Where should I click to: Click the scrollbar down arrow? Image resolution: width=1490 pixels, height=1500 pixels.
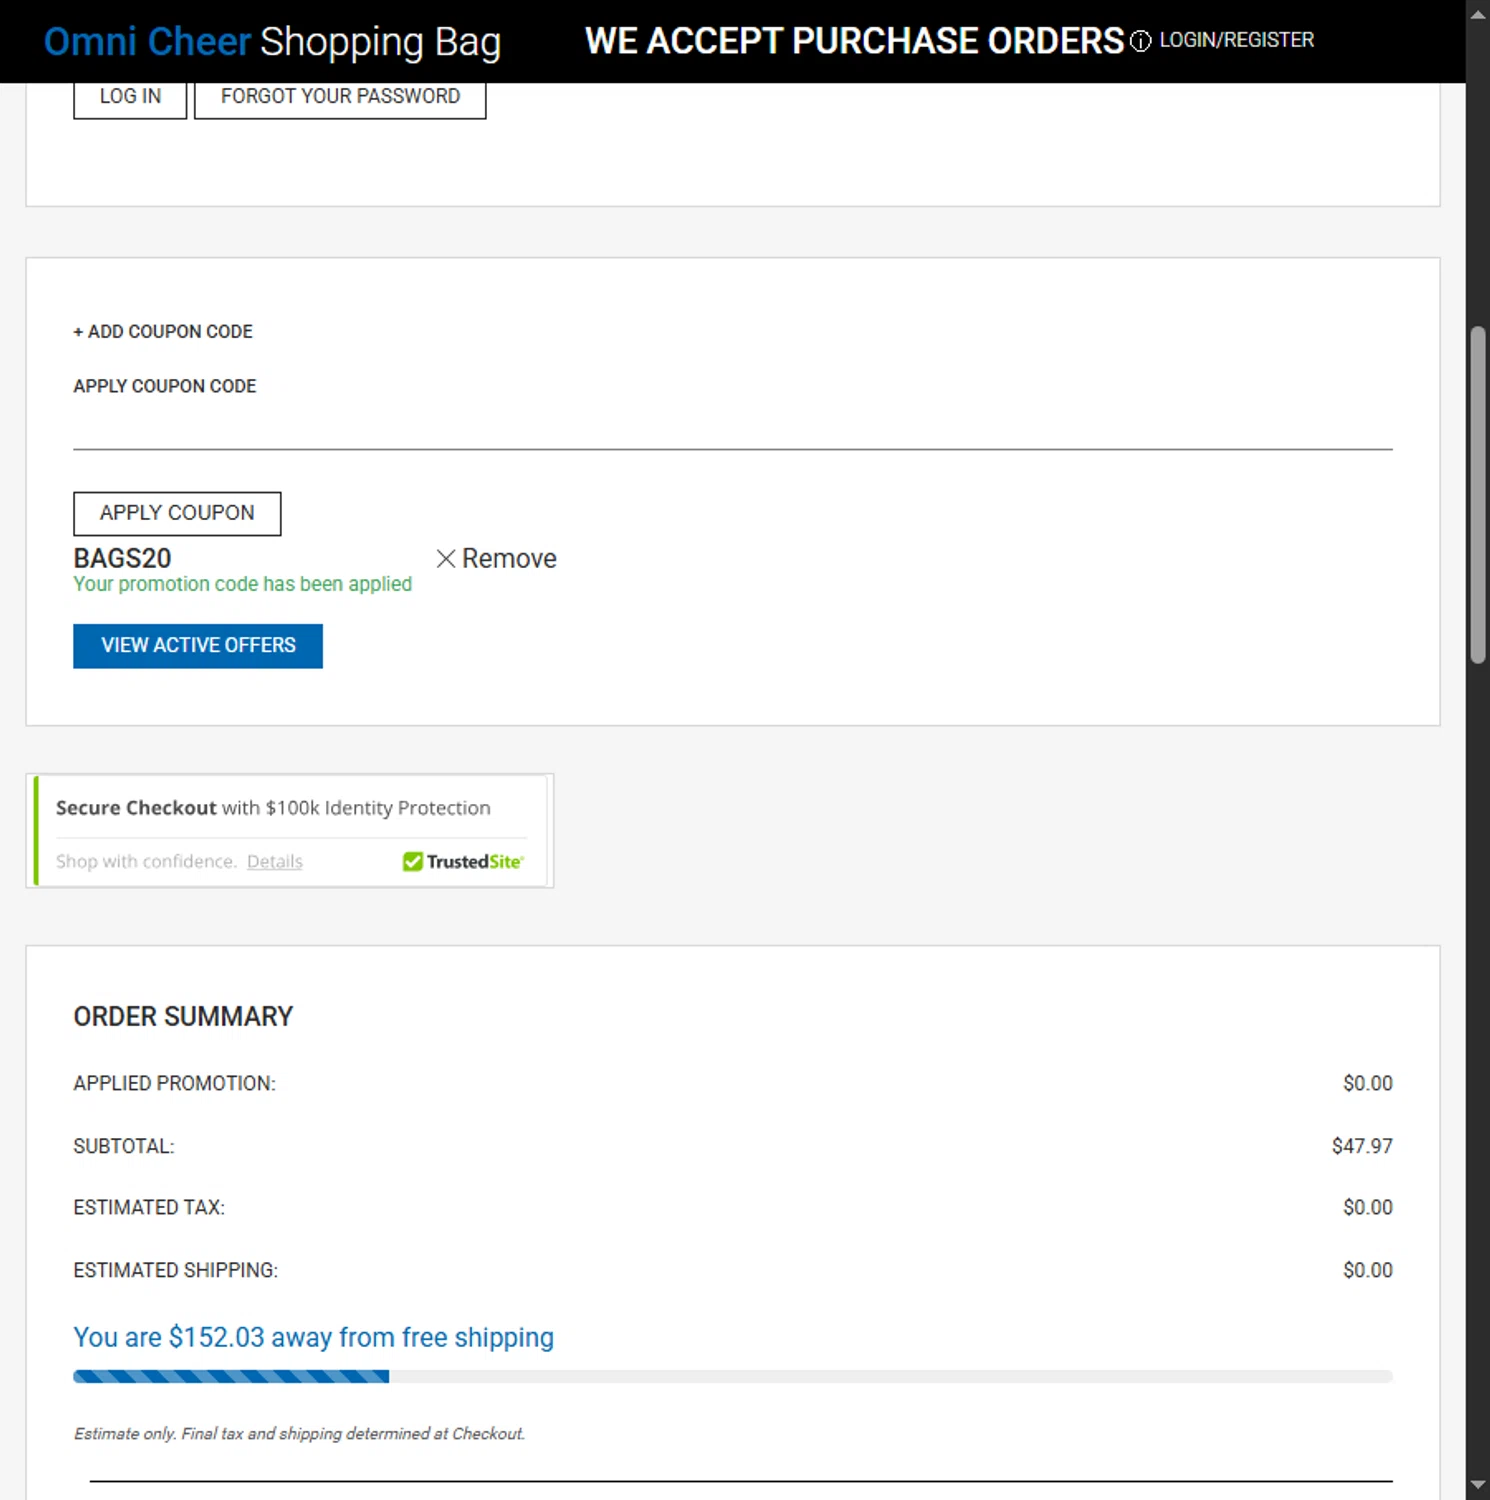tap(1477, 1485)
